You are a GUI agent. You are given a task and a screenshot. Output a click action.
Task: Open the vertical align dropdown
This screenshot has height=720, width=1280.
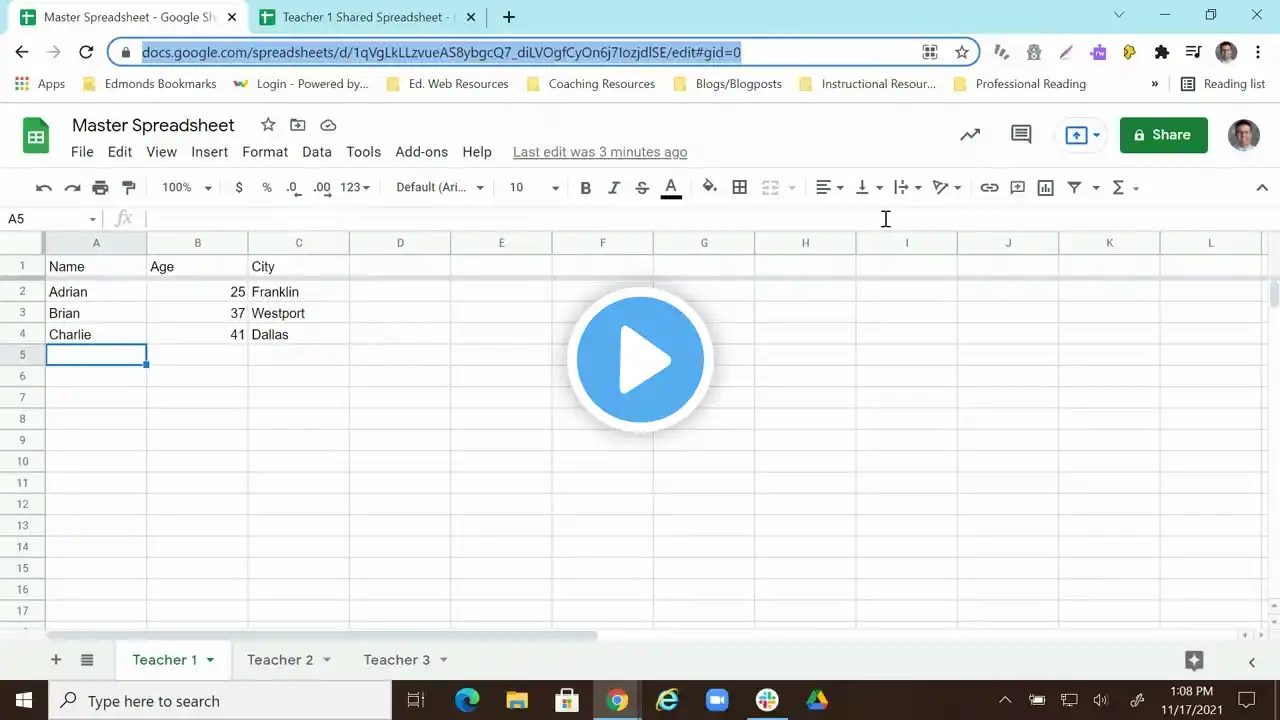pyautogui.click(x=869, y=187)
